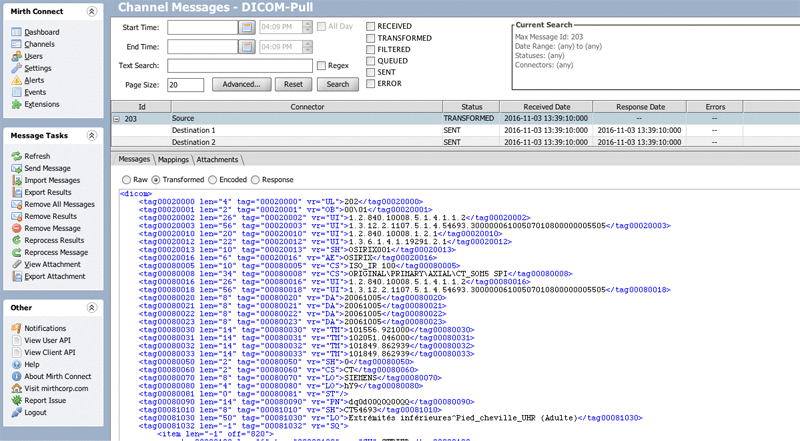The width and height of the screenshot is (800, 441).
Task: Switch to the Mappings tab
Action: pyautogui.click(x=173, y=160)
